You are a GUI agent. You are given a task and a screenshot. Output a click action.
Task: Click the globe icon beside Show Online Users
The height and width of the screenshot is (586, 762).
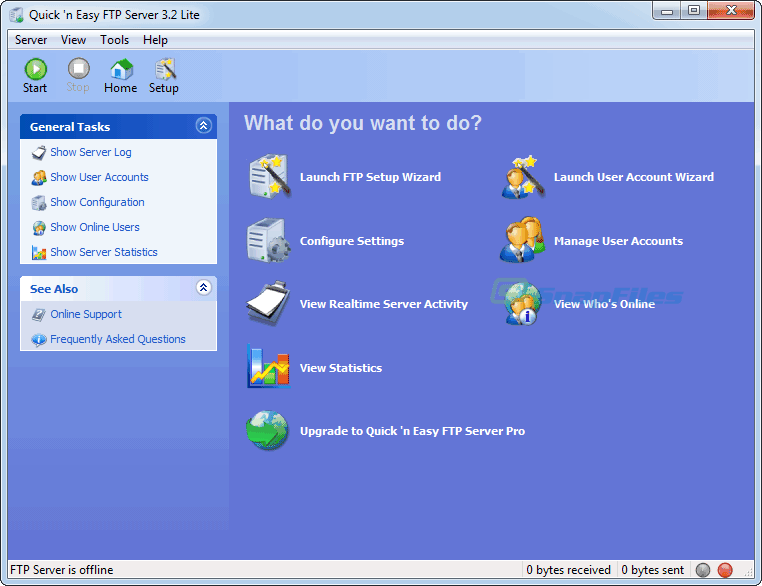[x=39, y=227]
